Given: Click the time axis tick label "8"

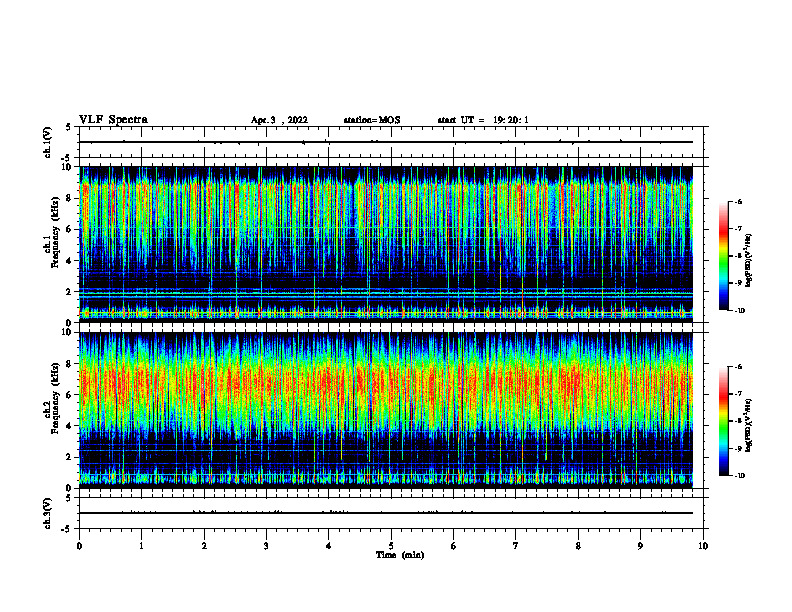Looking at the screenshot, I should (578, 546).
